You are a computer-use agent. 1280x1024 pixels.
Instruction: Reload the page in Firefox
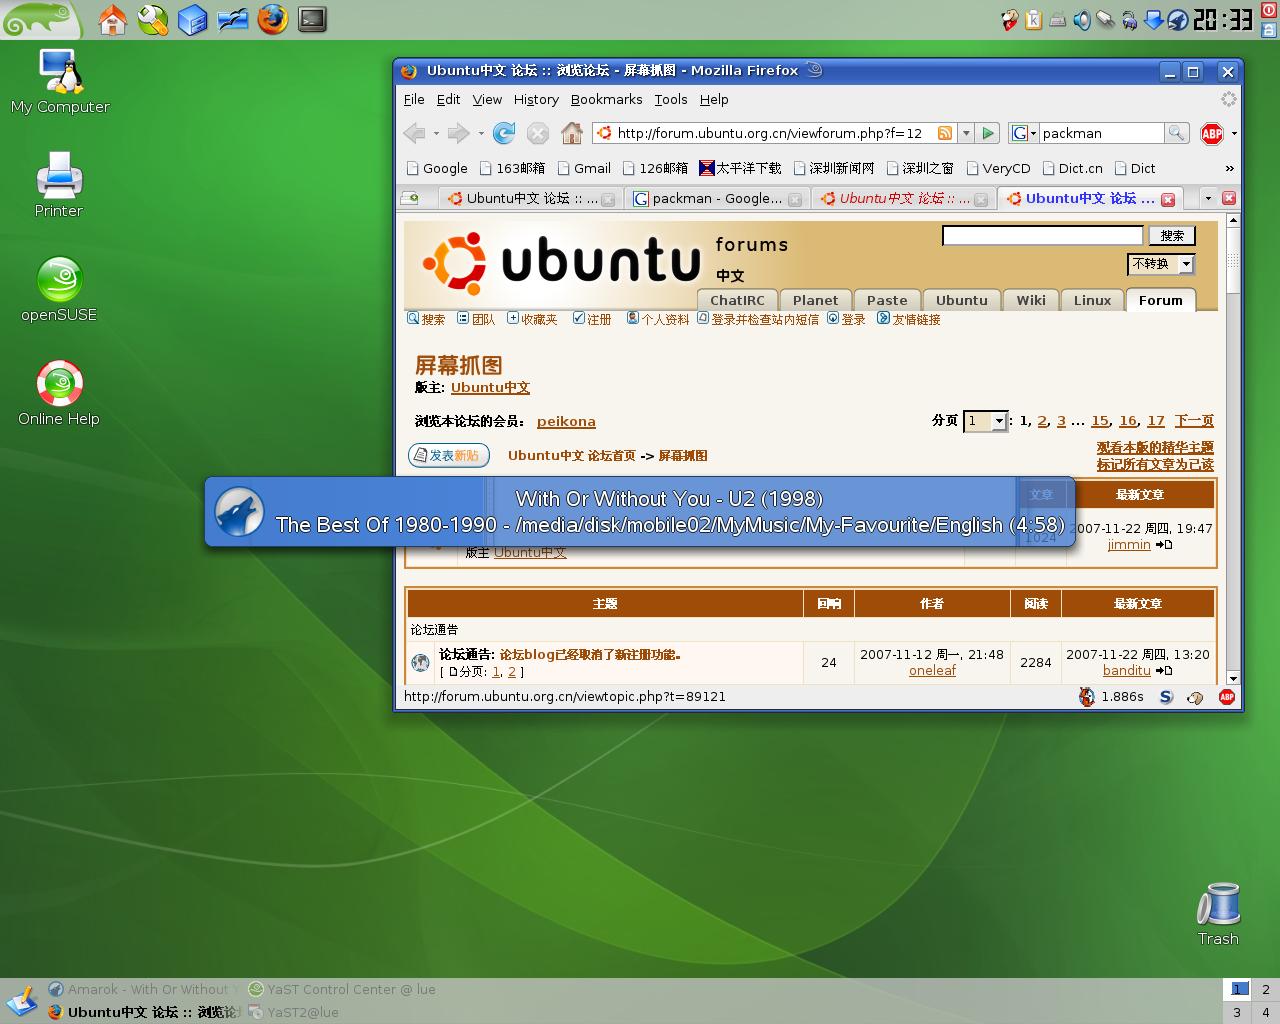click(504, 133)
